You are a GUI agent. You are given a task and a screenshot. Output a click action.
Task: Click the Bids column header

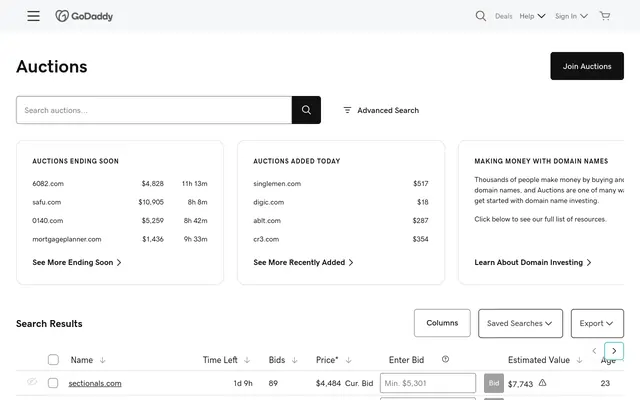[x=277, y=360]
